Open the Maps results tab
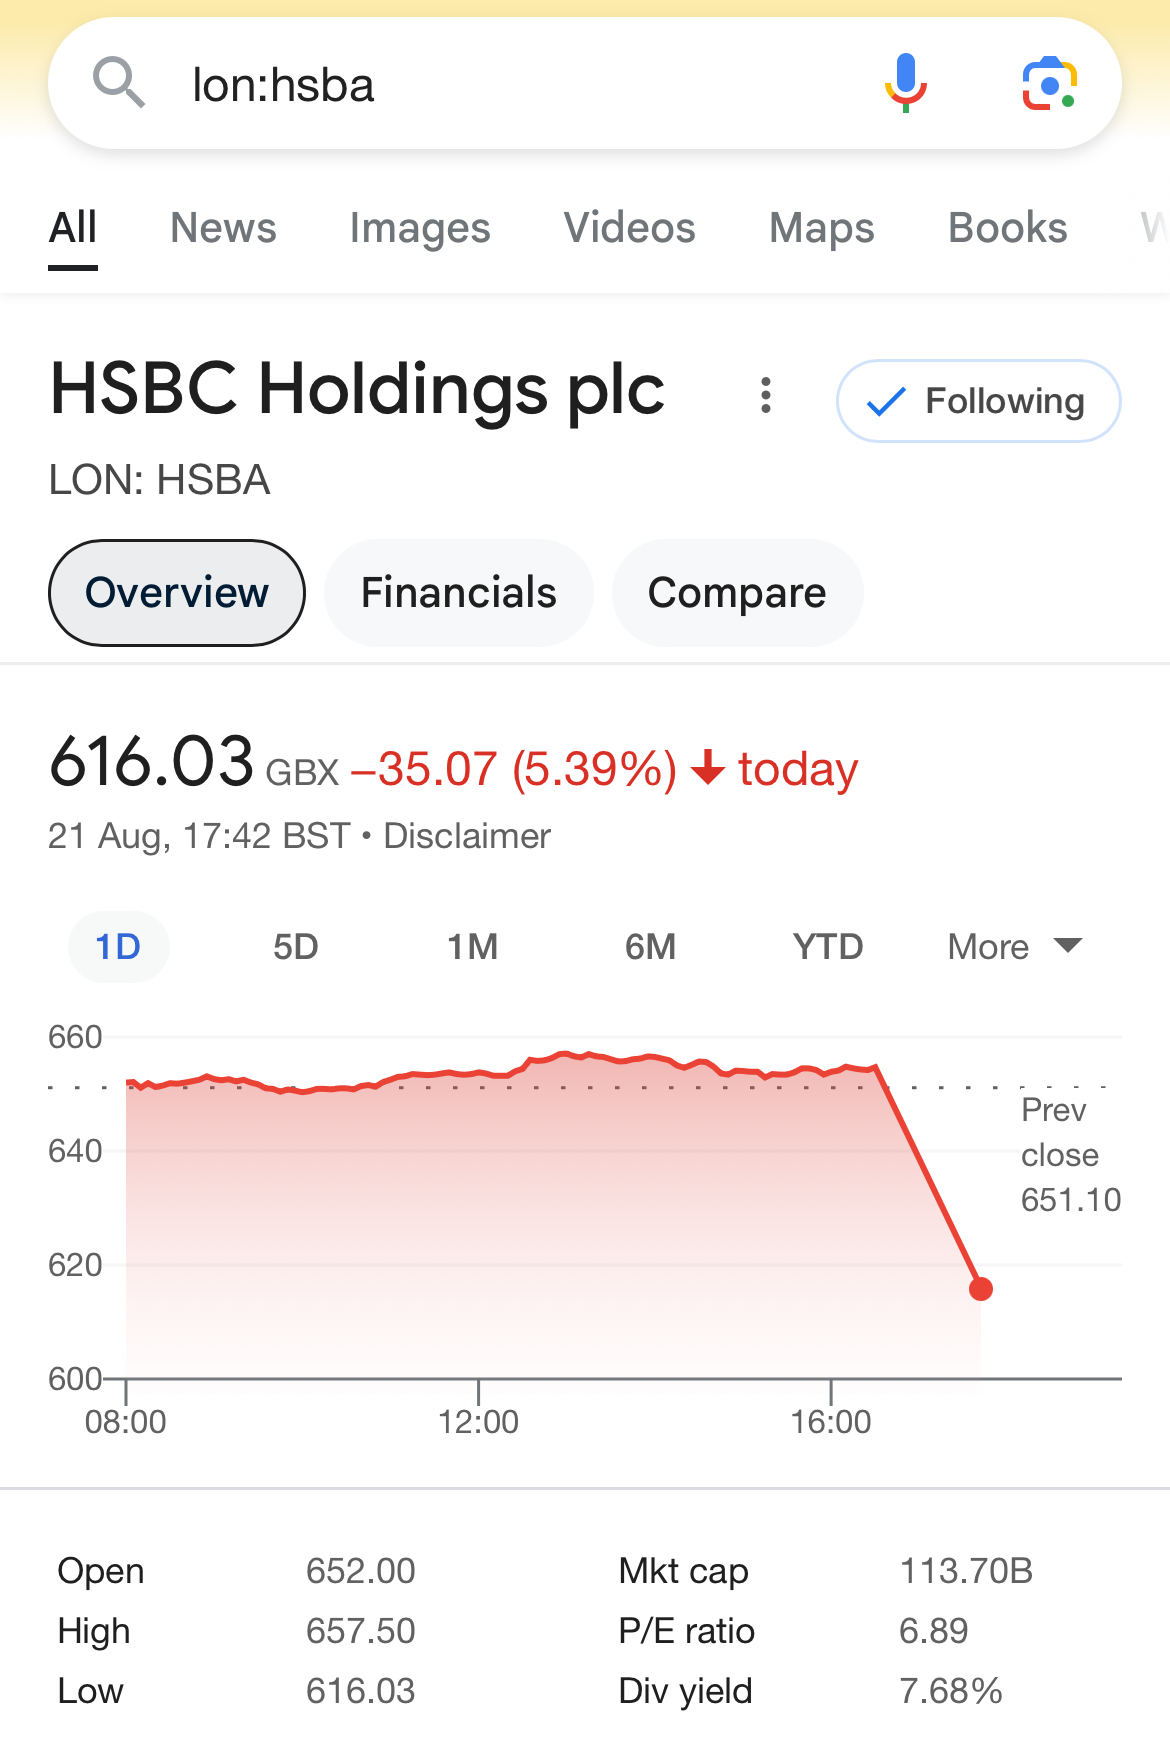The image size is (1170, 1743). pyautogui.click(x=822, y=228)
